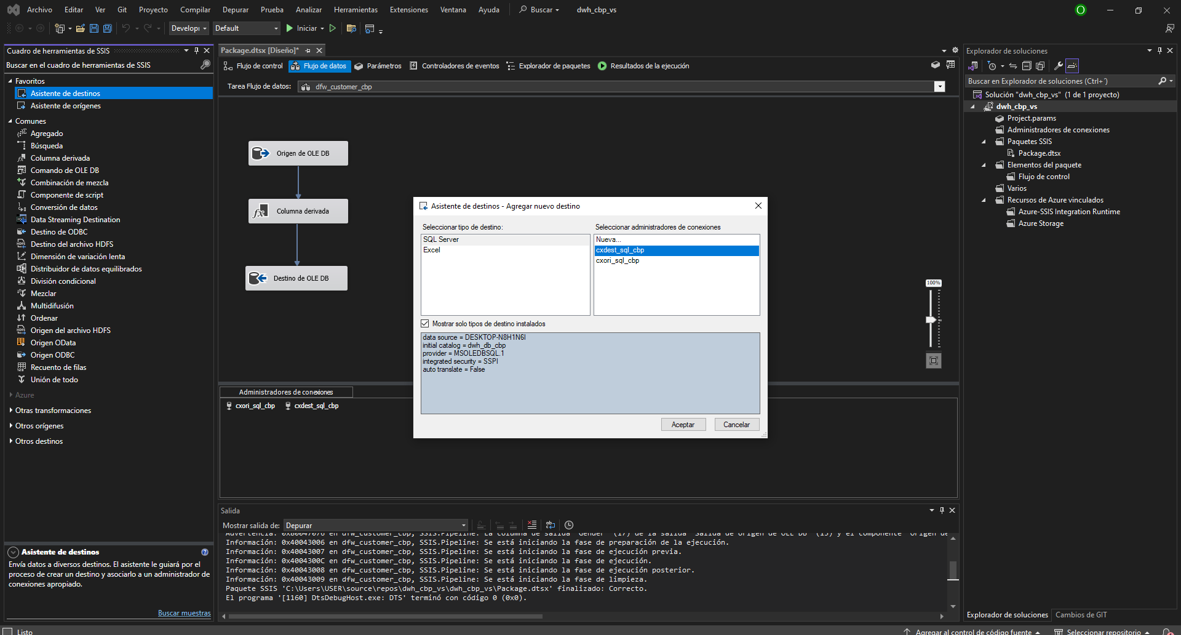Image resolution: width=1181 pixels, height=635 pixels.
Task: Select cxori_sql_cbp connection manager in bottom tray
Action: [x=250, y=406]
